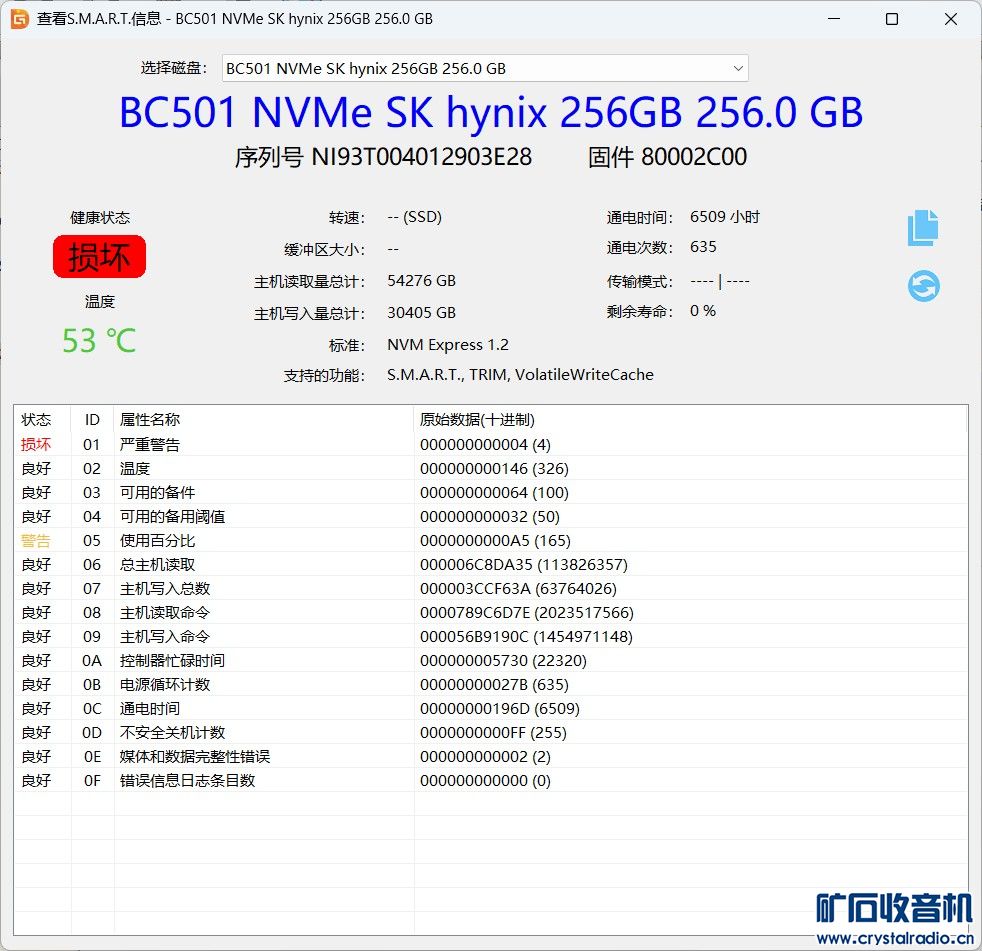
Task: Click the 30405 GB host writes value
Action: click(x=421, y=313)
